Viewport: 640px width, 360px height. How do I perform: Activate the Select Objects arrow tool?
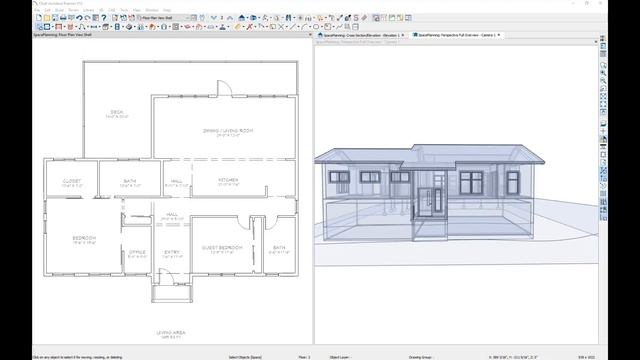[x=40, y=27]
